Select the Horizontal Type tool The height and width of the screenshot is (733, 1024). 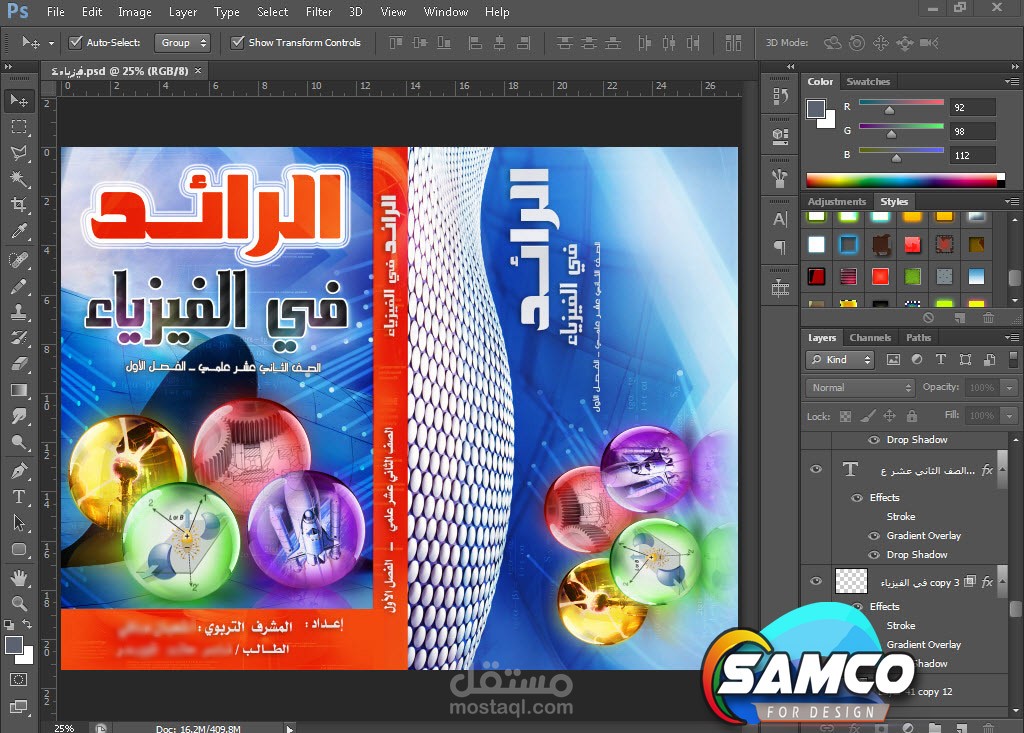pos(18,495)
